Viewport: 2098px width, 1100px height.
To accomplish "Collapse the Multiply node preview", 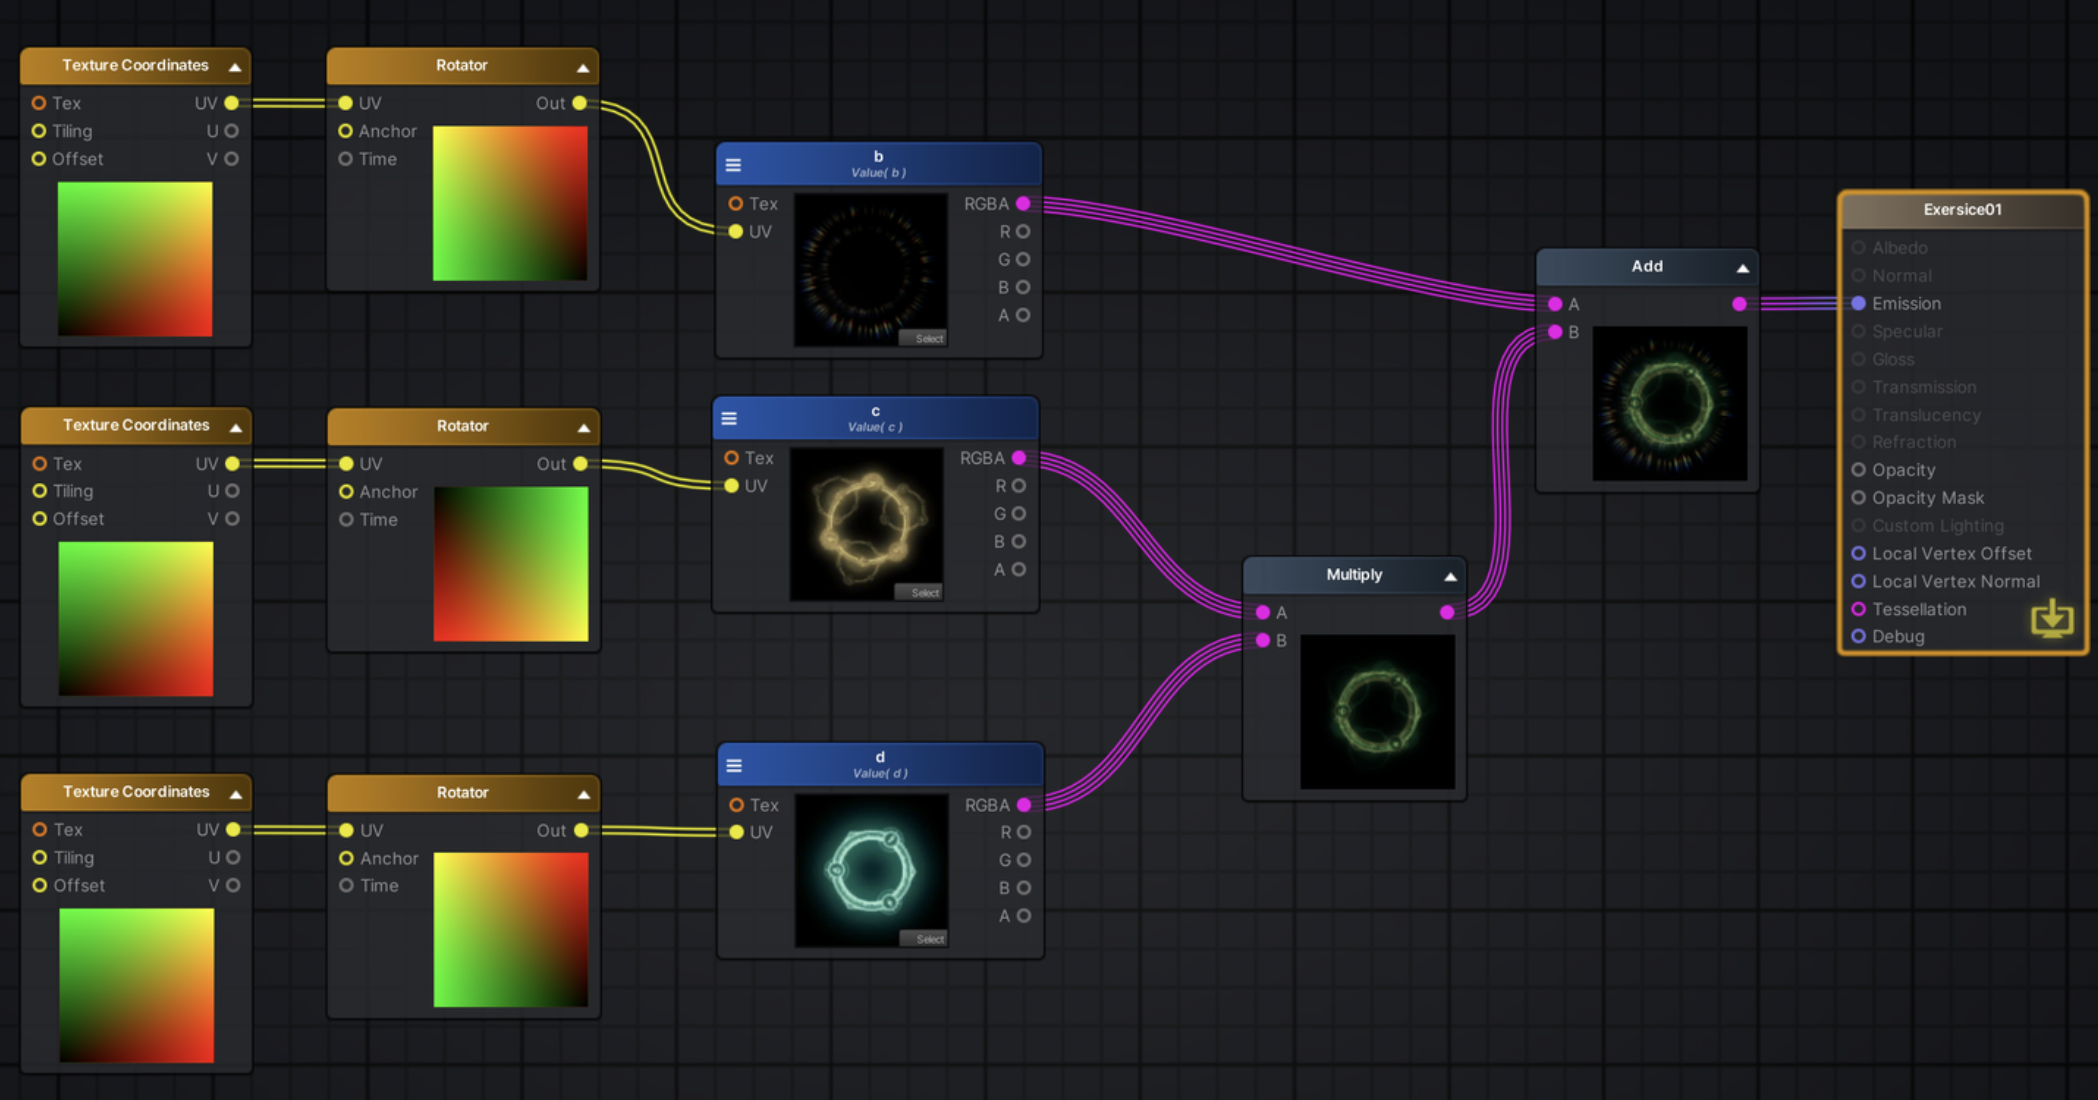I will 1450,576.
